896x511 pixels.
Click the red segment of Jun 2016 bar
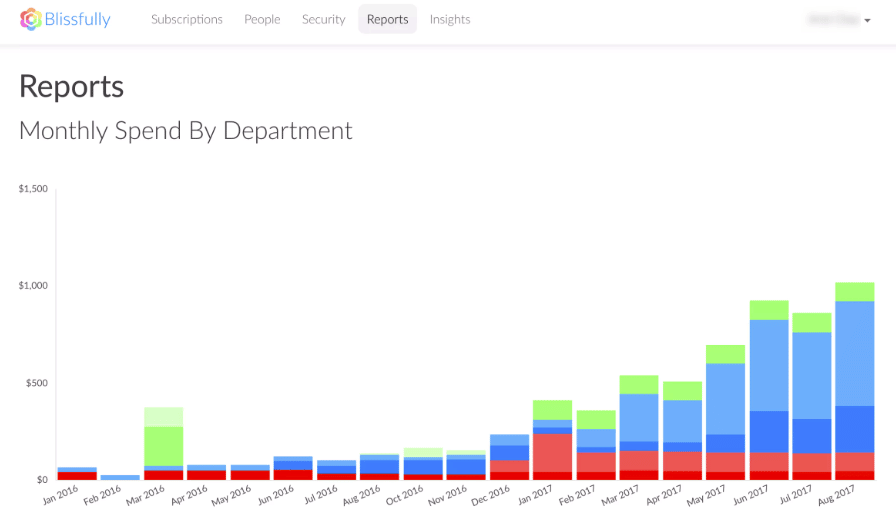293,474
